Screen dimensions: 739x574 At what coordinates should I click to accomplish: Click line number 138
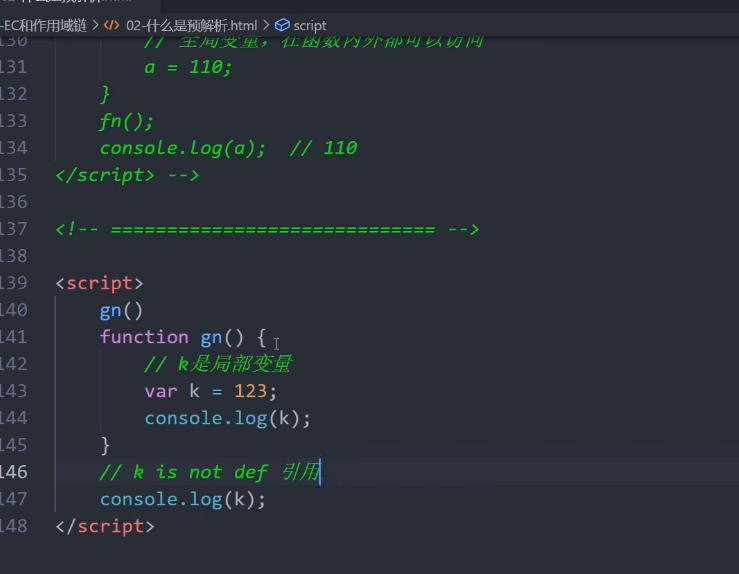point(13,256)
